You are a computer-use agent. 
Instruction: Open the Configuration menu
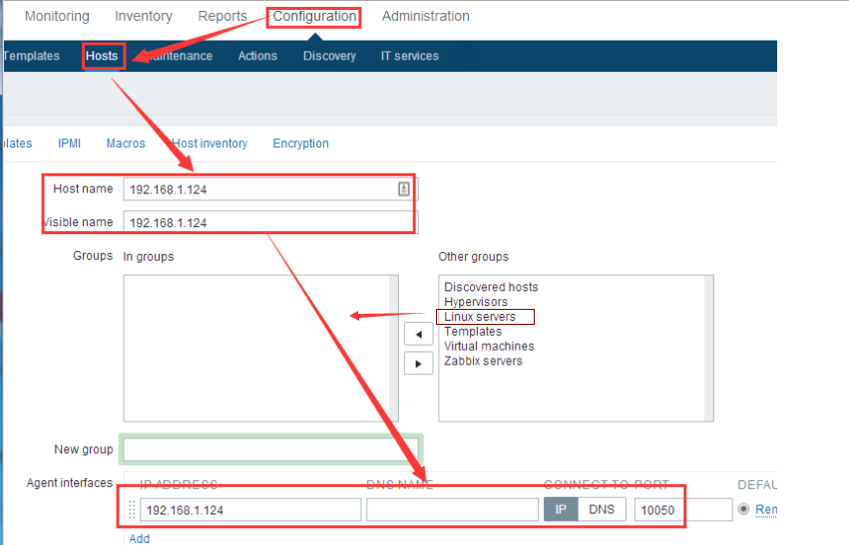click(314, 16)
